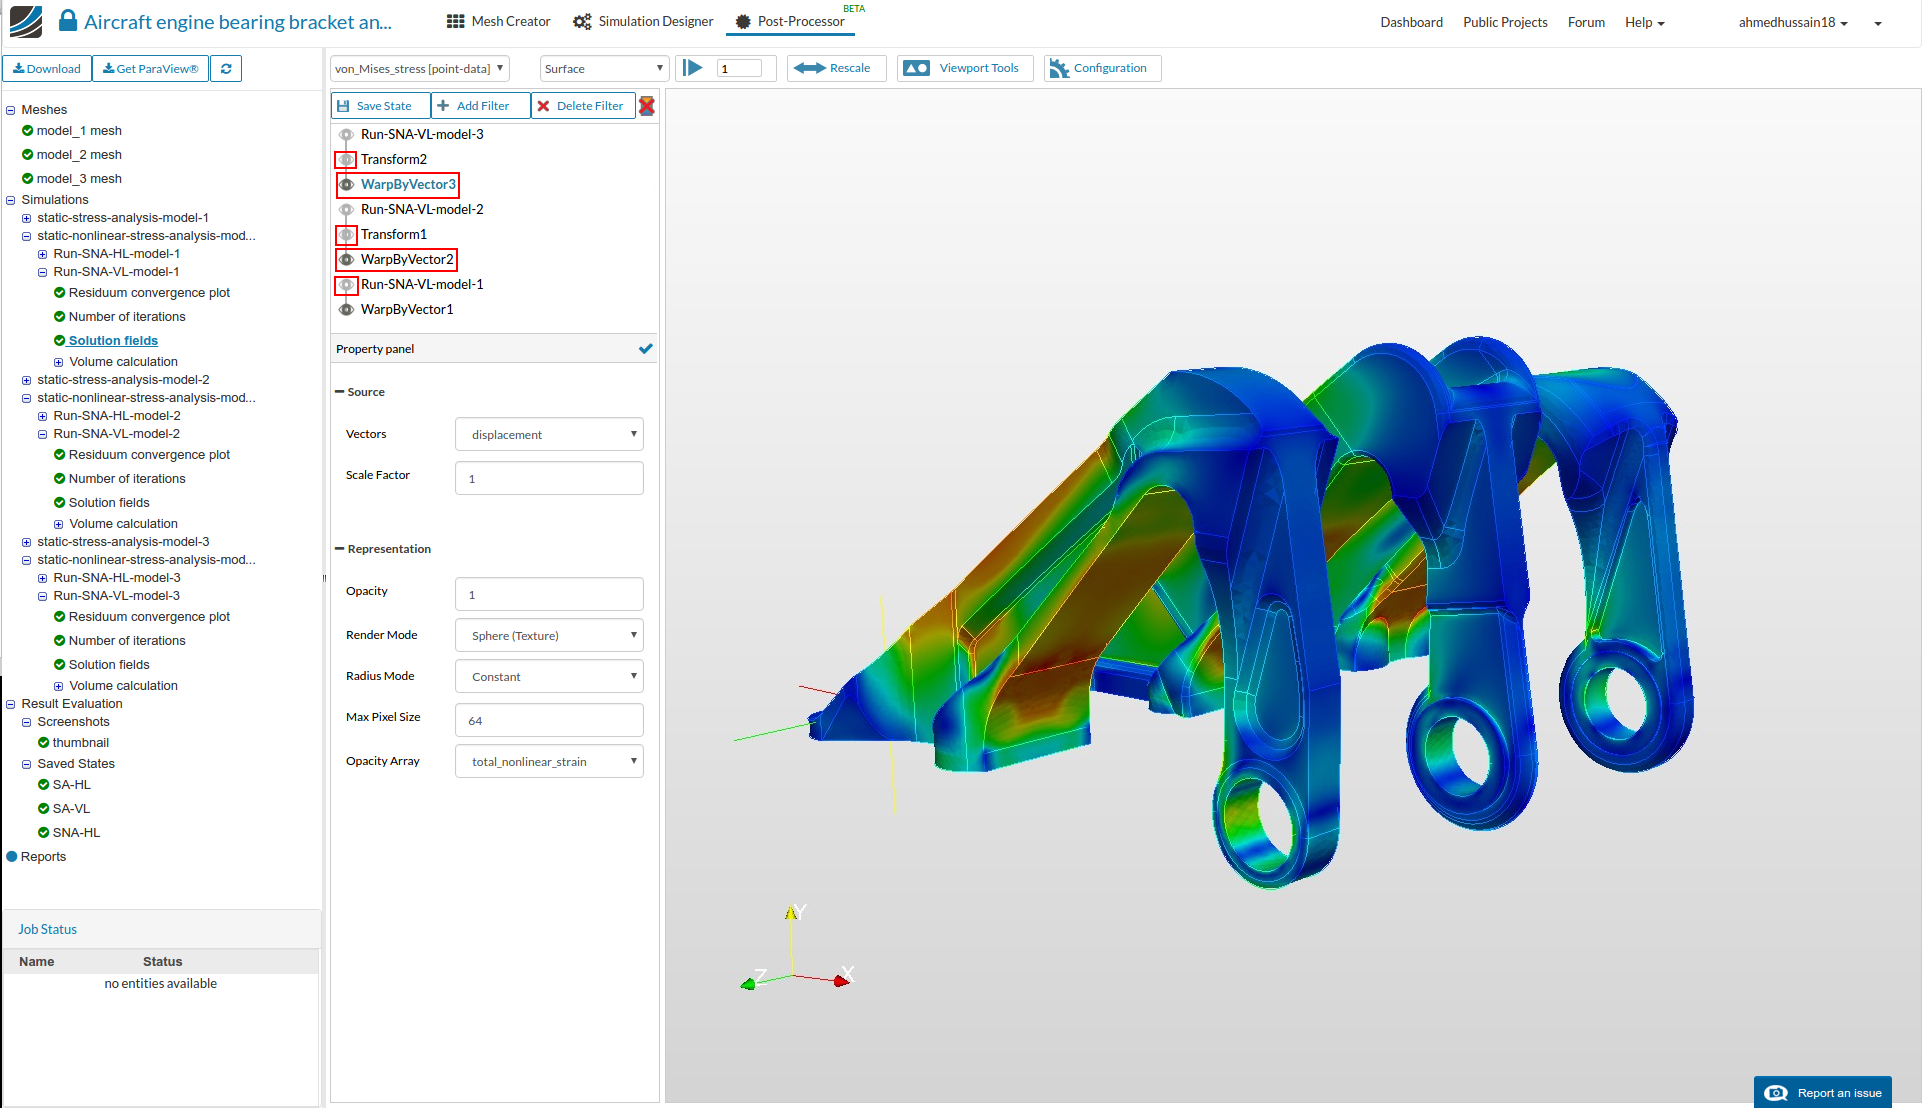Click the refresh icon next to Get ParaView
The height and width of the screenshot is (1108, 1922).
click(x=226, y=69)
